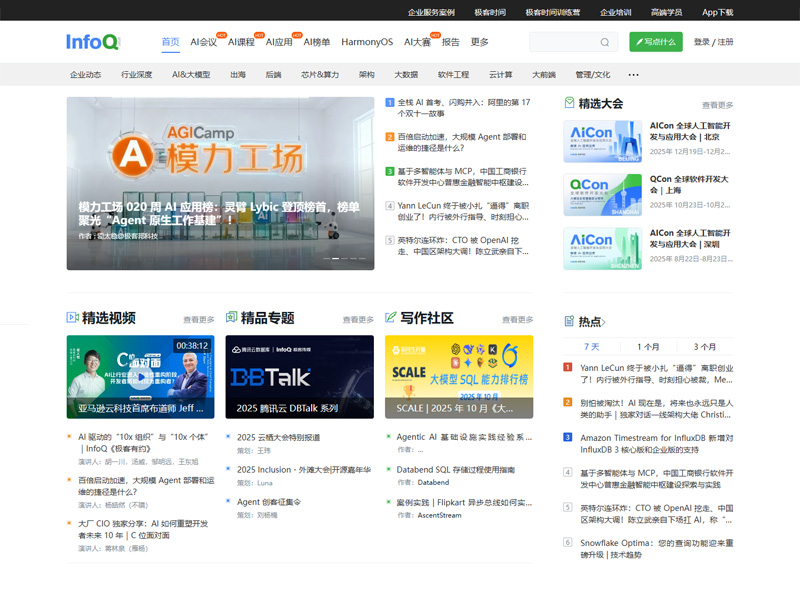800x600 pixels.
Task: Switch hot list to 1个月
Action: pos(648,345)
